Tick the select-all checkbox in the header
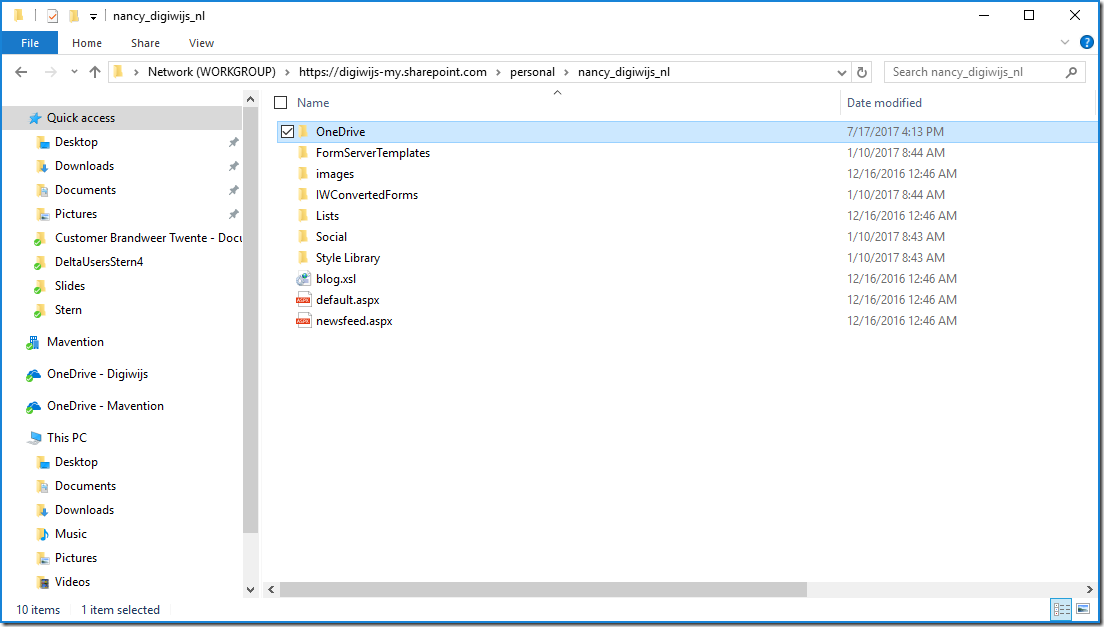1104x627 pixels. point(280,103)
